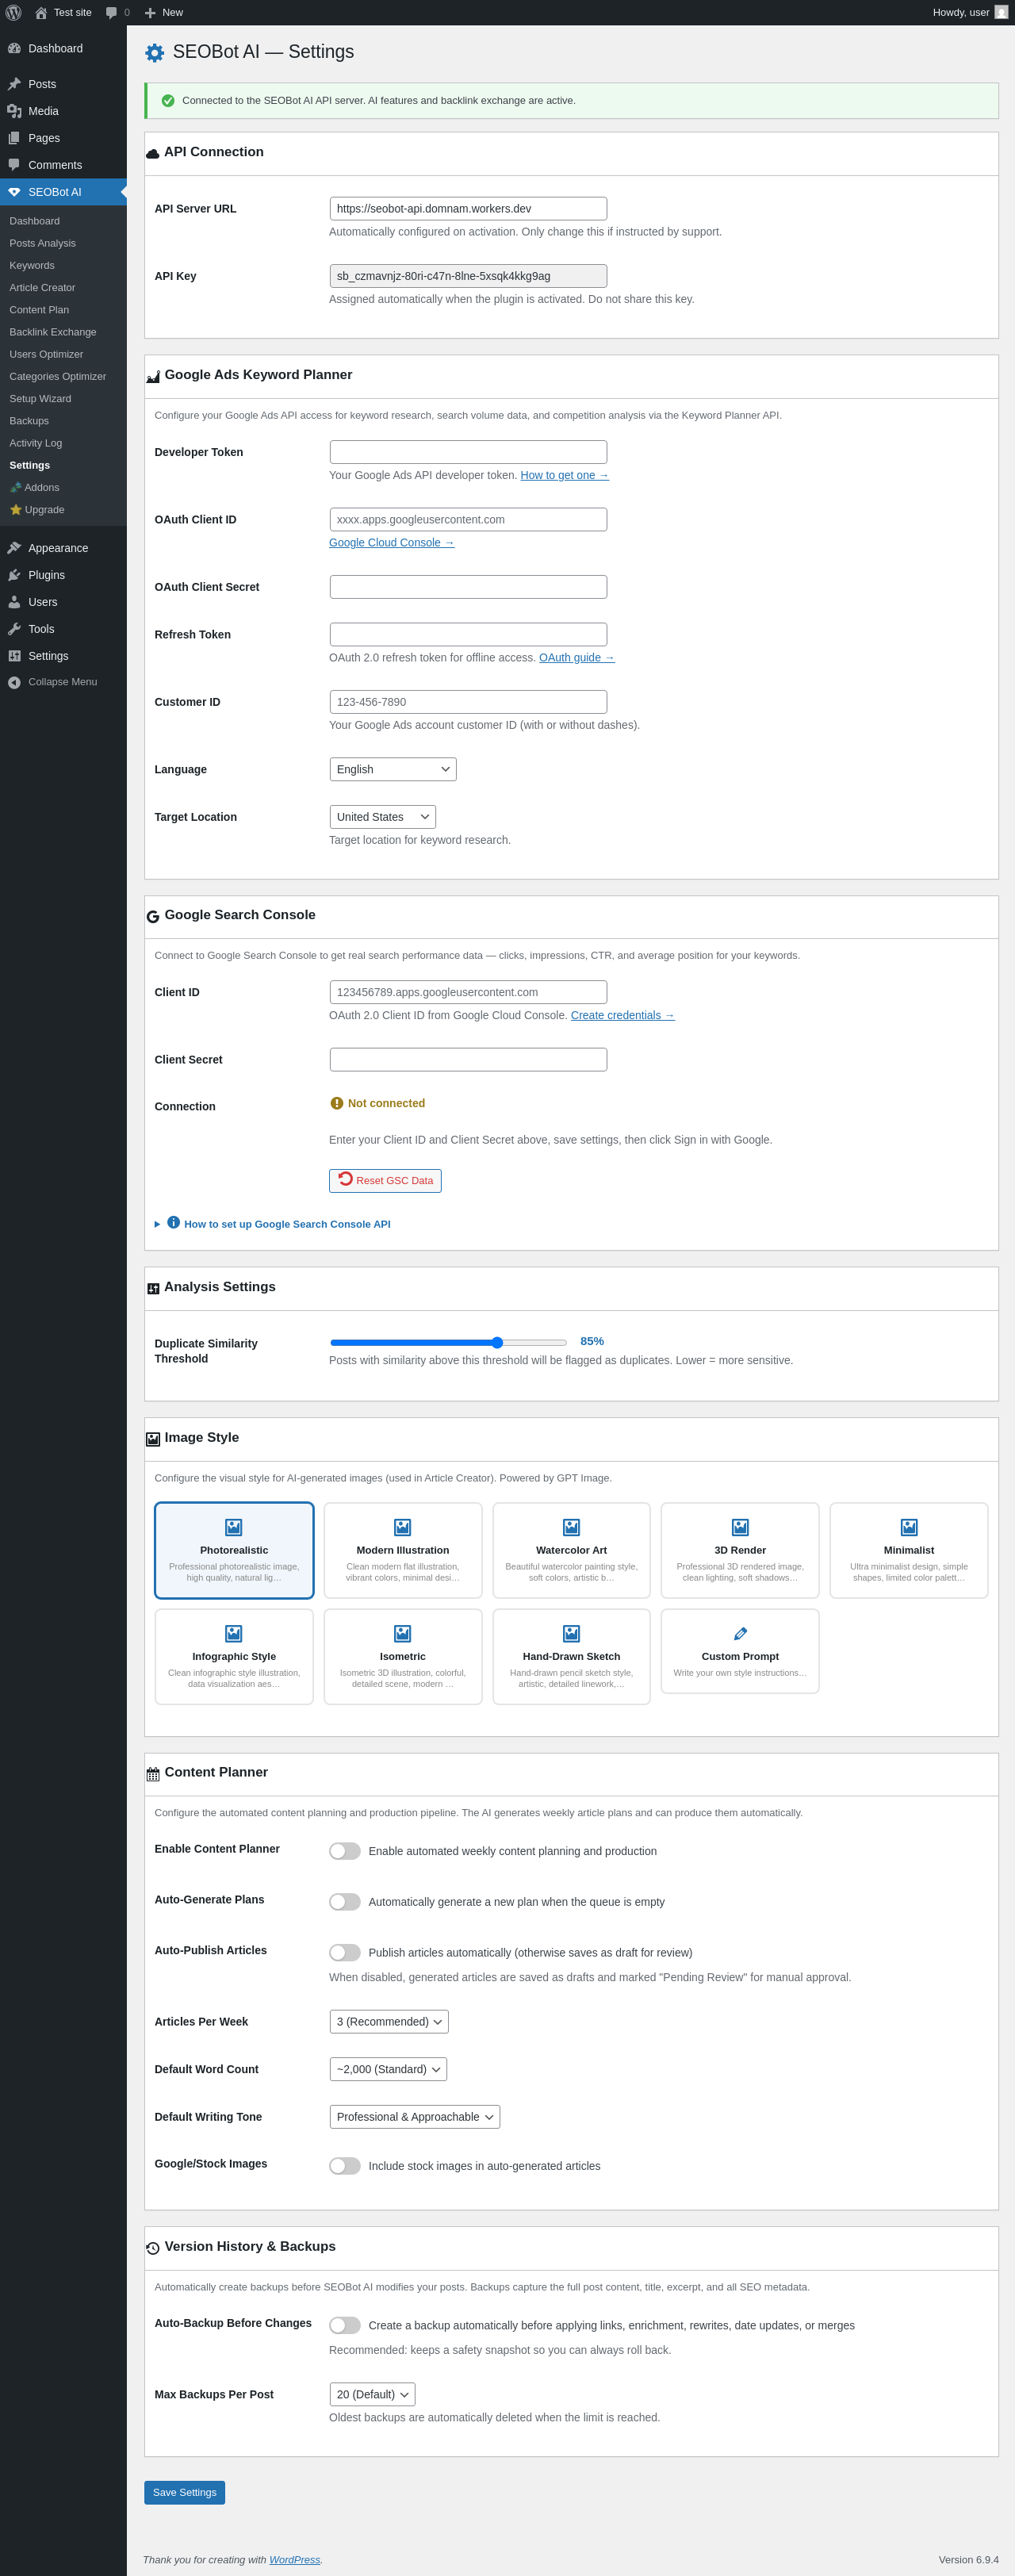Turn on Auto-Publish Articles switch
1015x2576 pixels.
tap(345, 1952)
